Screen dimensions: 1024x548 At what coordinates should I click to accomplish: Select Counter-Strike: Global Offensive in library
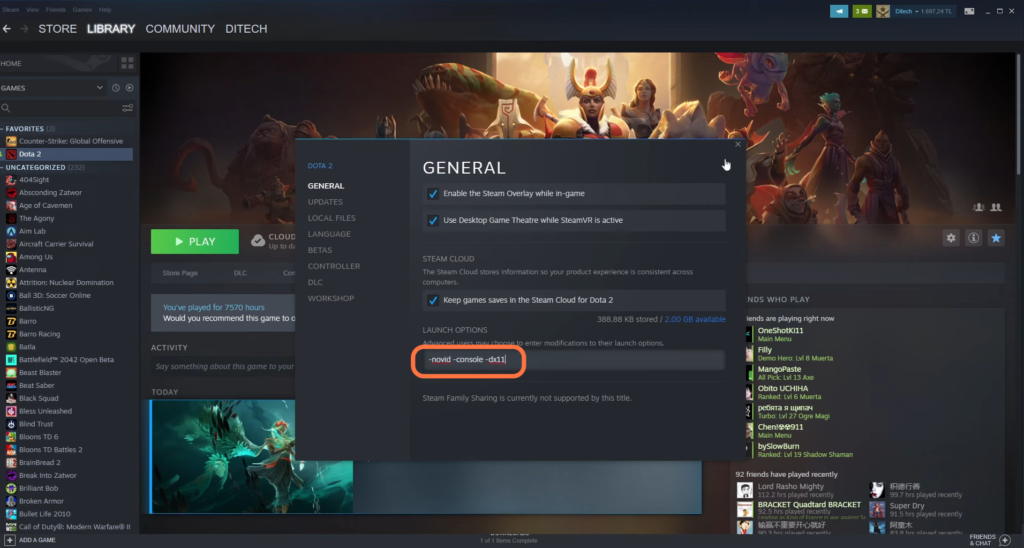tap(70, 141)
